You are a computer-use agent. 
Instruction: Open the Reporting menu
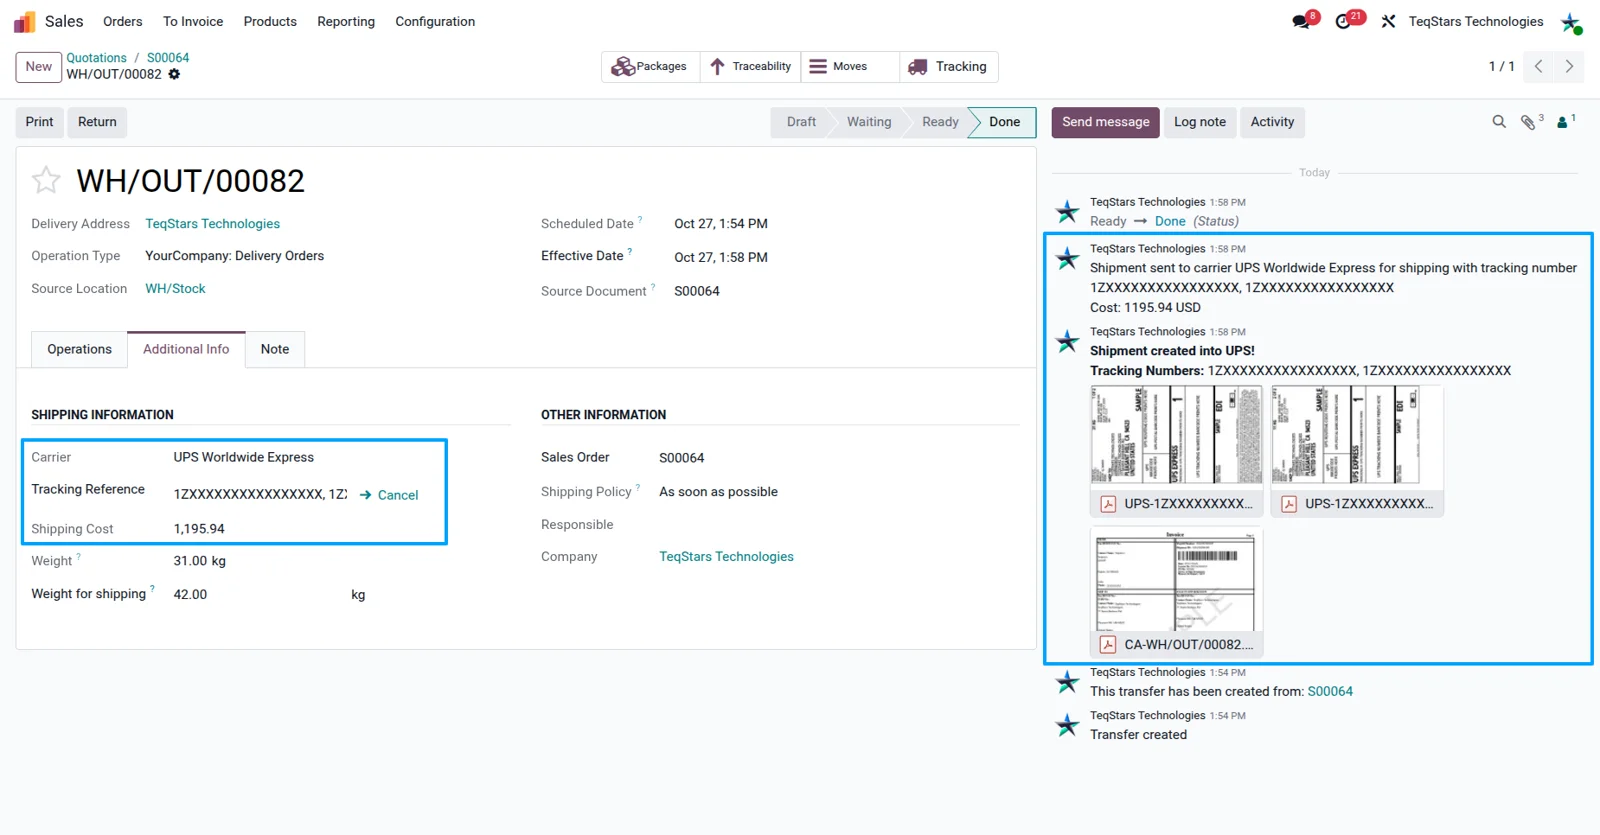point(346,22)
